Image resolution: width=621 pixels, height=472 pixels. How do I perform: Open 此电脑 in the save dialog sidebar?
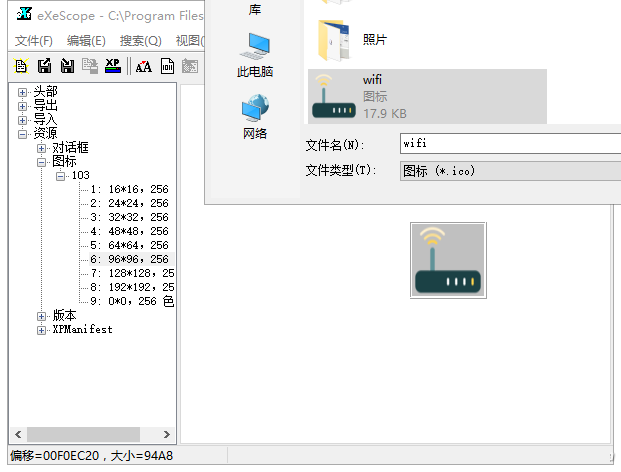(x=255, y=55)
